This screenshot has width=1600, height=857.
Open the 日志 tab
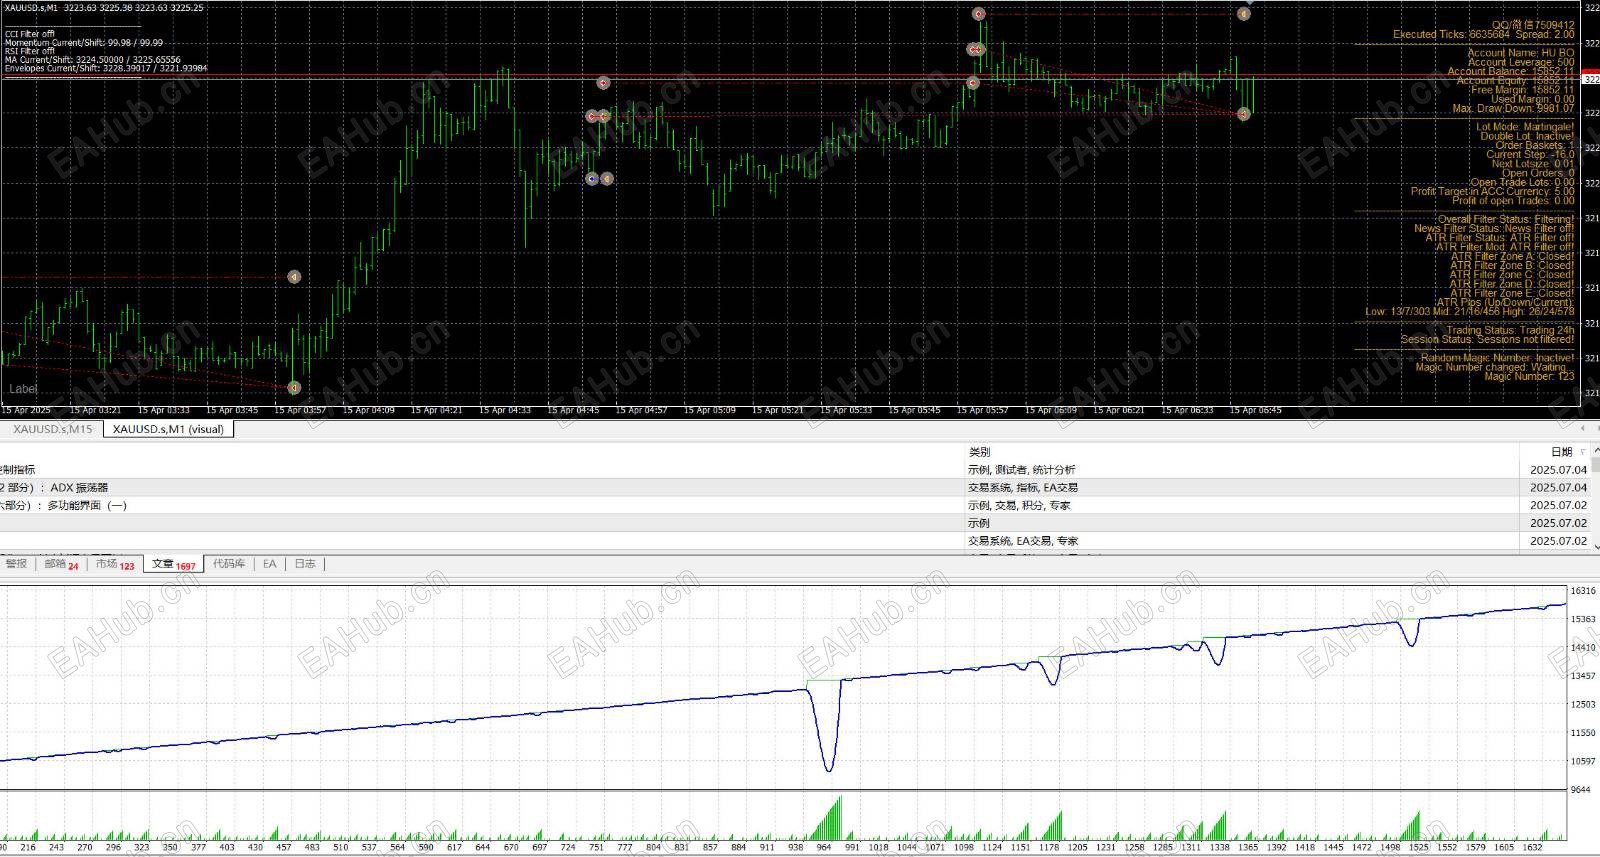(x=305, y=564)
